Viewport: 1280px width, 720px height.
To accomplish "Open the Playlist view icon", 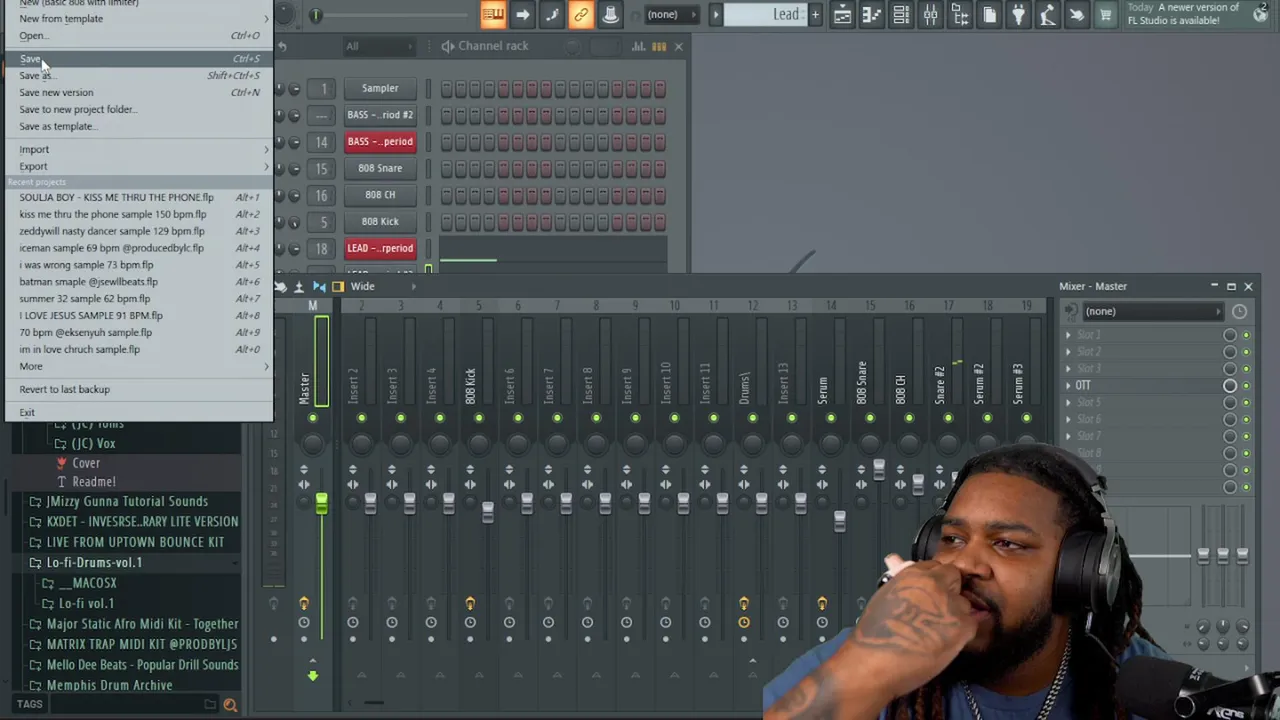I will pos(843,14).
